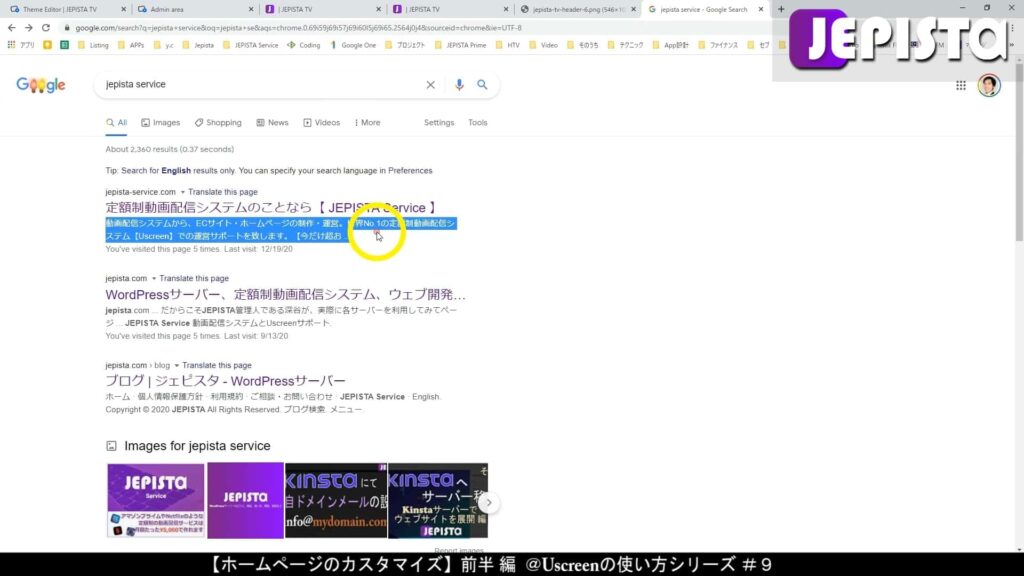
Task: Select the Images results tab
Action: 161,123
